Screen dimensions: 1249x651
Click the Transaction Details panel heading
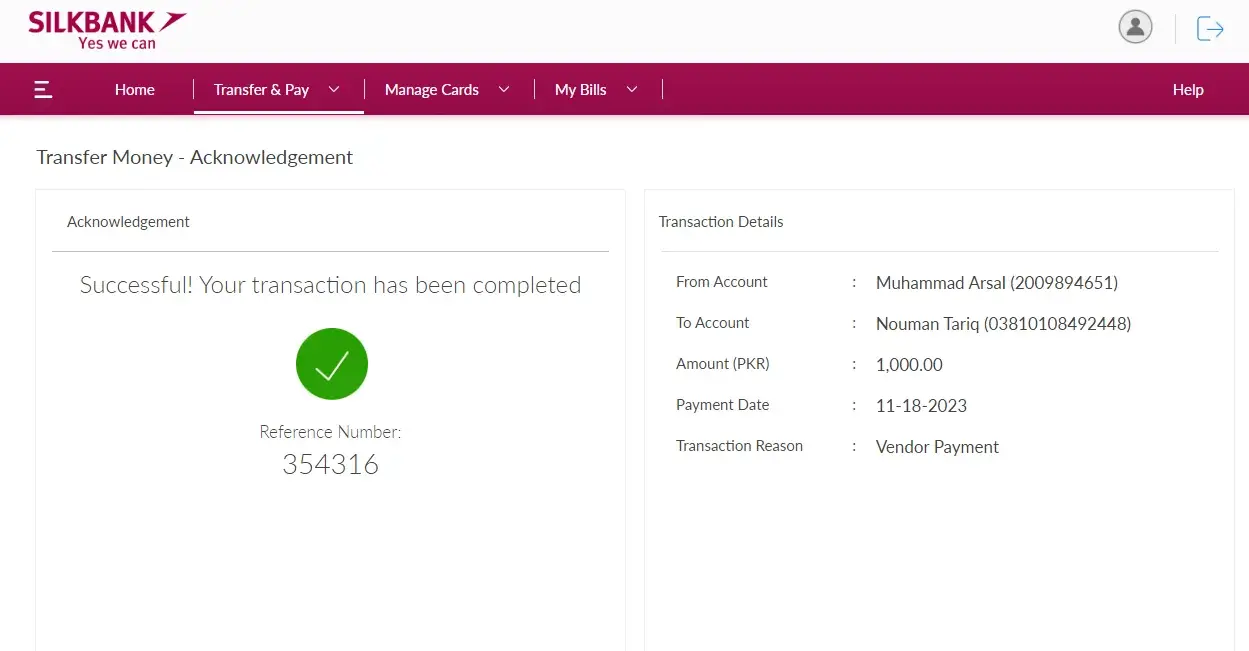pos(721,222)
